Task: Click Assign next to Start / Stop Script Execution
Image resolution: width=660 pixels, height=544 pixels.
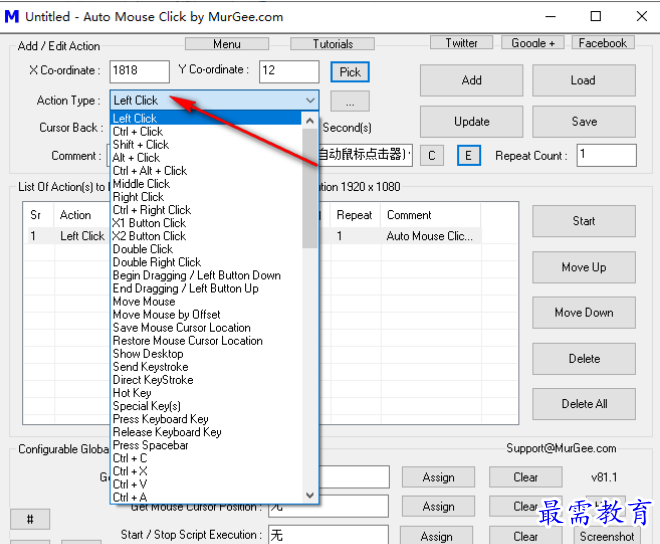Action: click(436, 536)
